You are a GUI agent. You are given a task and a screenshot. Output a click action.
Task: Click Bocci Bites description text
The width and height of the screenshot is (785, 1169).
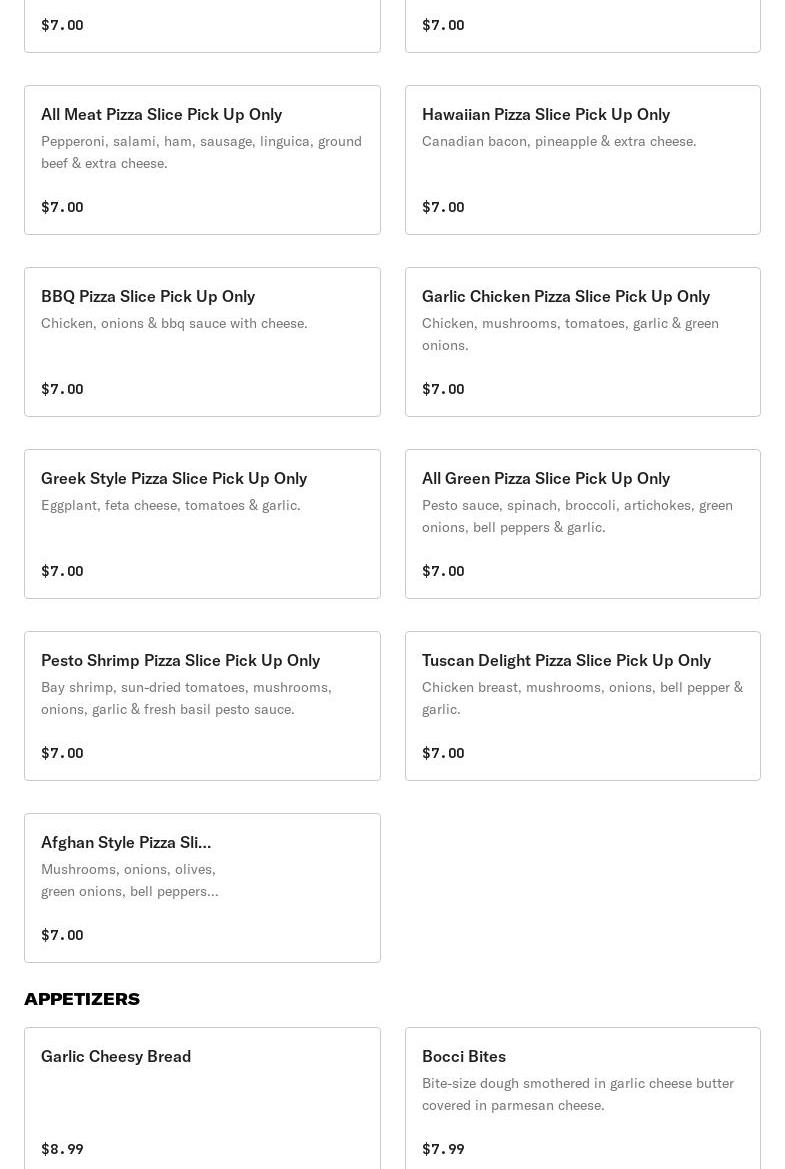577,1094
